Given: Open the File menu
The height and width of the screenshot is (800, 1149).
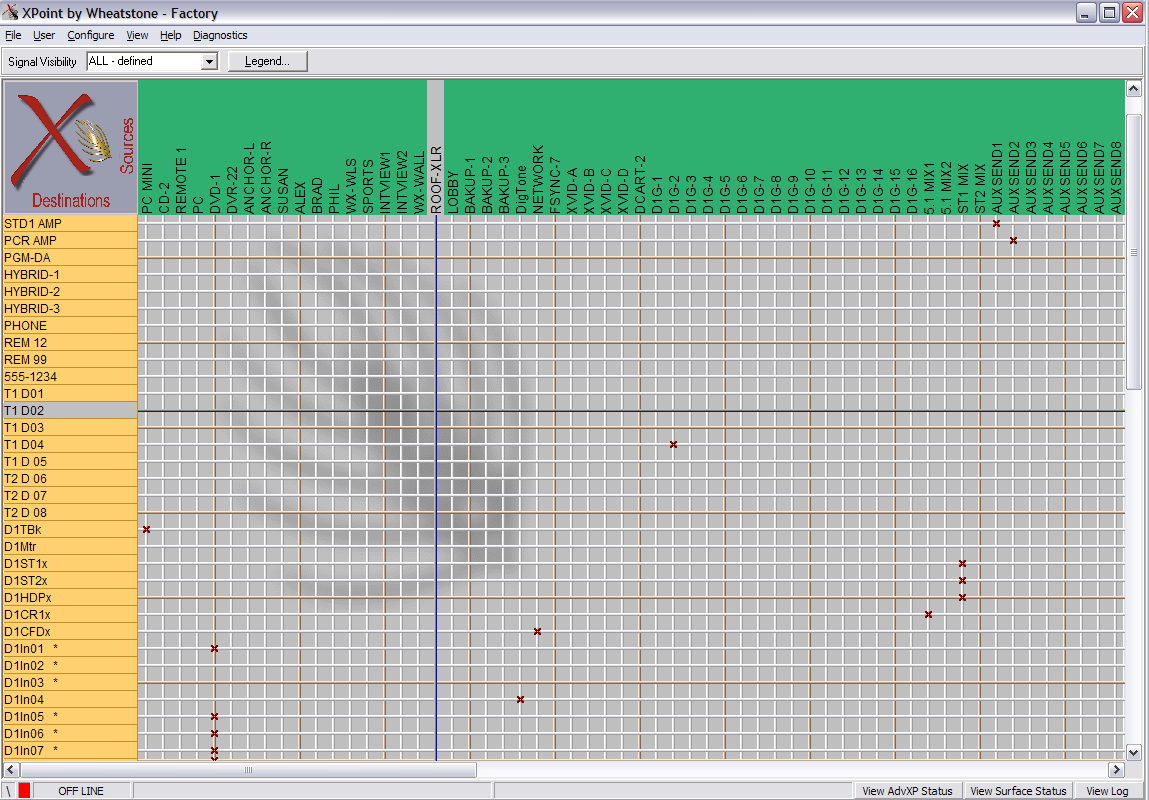Looking at the screenshot, I should (13, 35).
